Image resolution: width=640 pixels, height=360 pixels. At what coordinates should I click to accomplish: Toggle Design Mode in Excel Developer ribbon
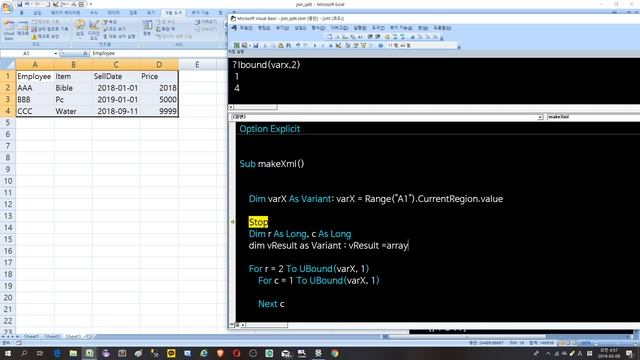point(94,29)
